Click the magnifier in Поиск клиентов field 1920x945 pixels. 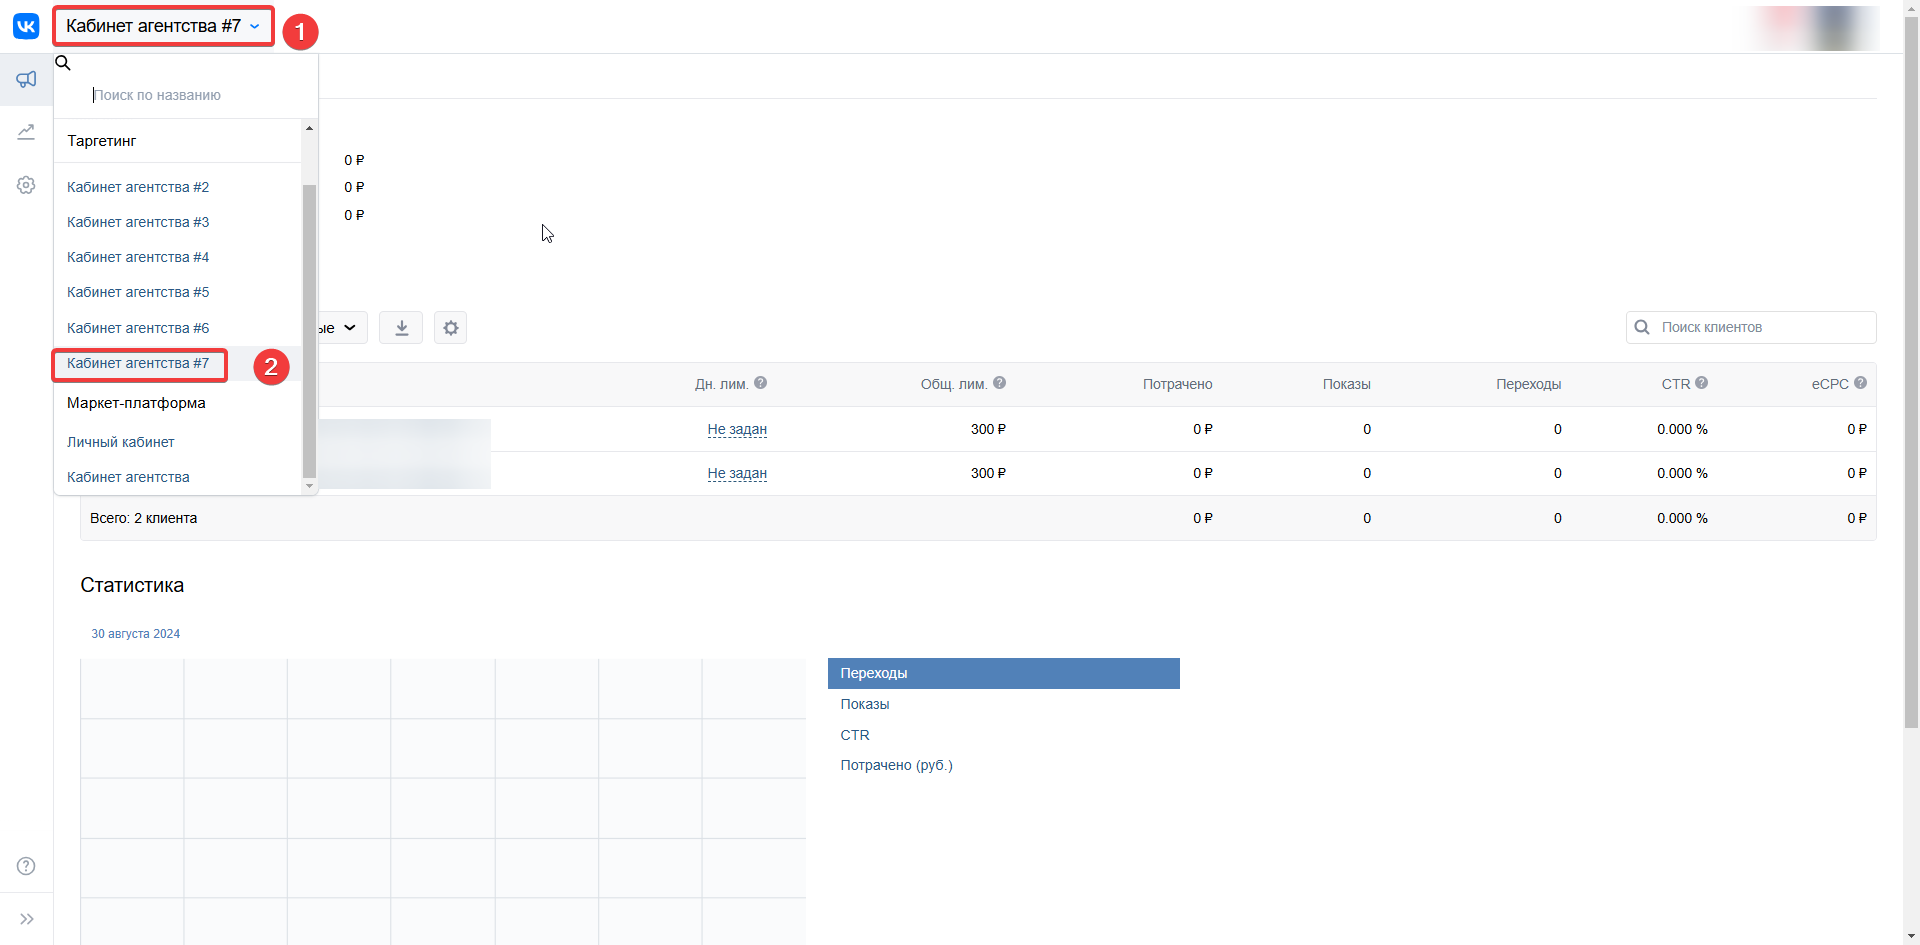[x=1642, y=327]
